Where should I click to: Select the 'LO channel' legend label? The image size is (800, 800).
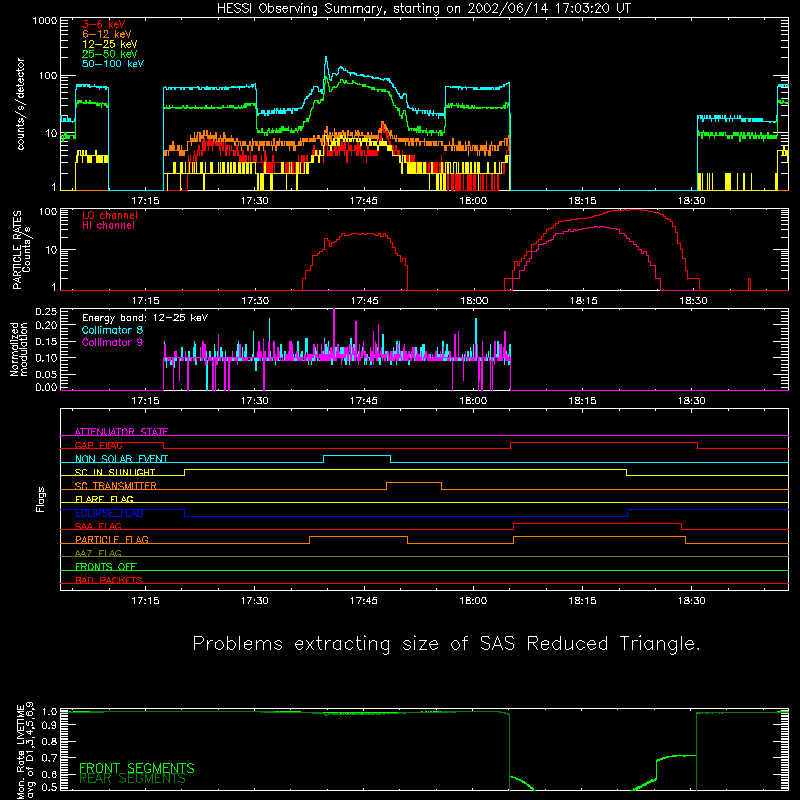(110, 215)
